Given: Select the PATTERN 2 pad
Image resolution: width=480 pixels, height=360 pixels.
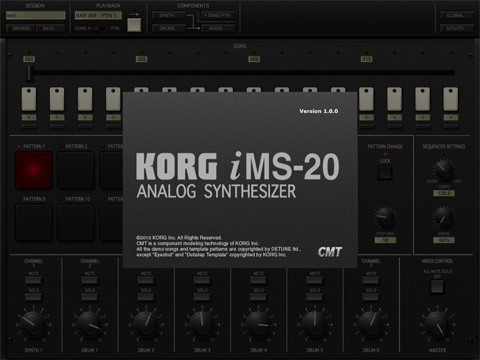Looking at the screenshot, I should (76, 170).
